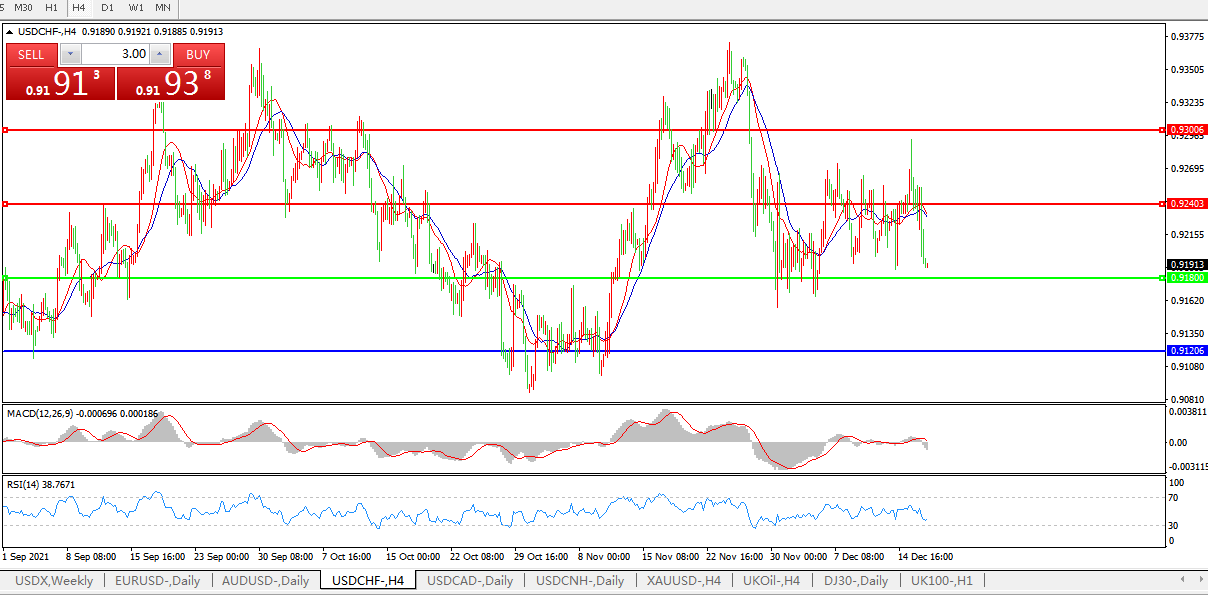Open the volume decrease arrow beside SELL
Viewport: 1208px width, 595px height.
pyautogui.click(x=70, y=54)
